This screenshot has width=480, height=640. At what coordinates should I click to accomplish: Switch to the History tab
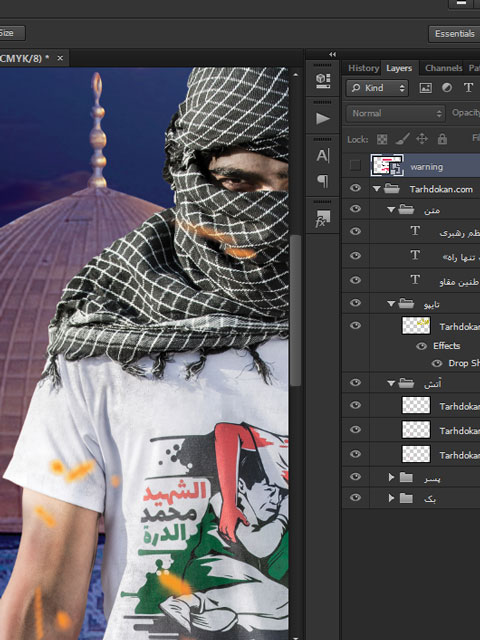(363, 68)
